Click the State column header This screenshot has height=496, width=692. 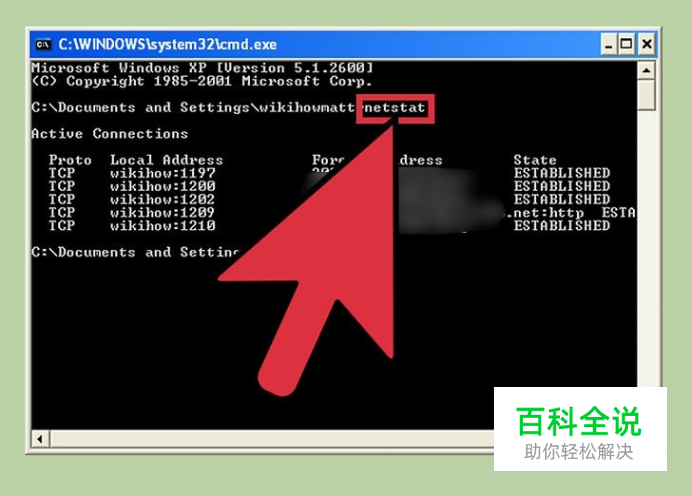click(x=535, y=160)
